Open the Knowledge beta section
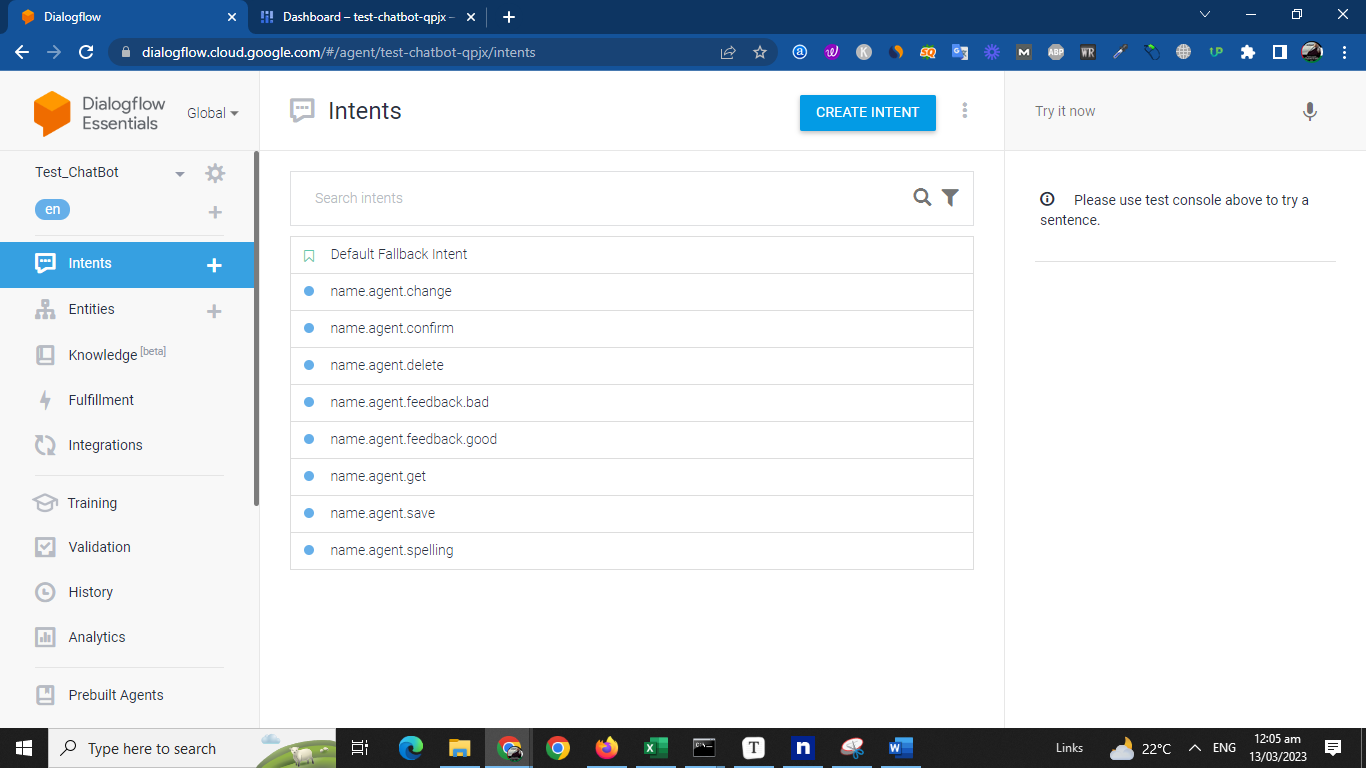1366x768 pixels. [117, 354]
